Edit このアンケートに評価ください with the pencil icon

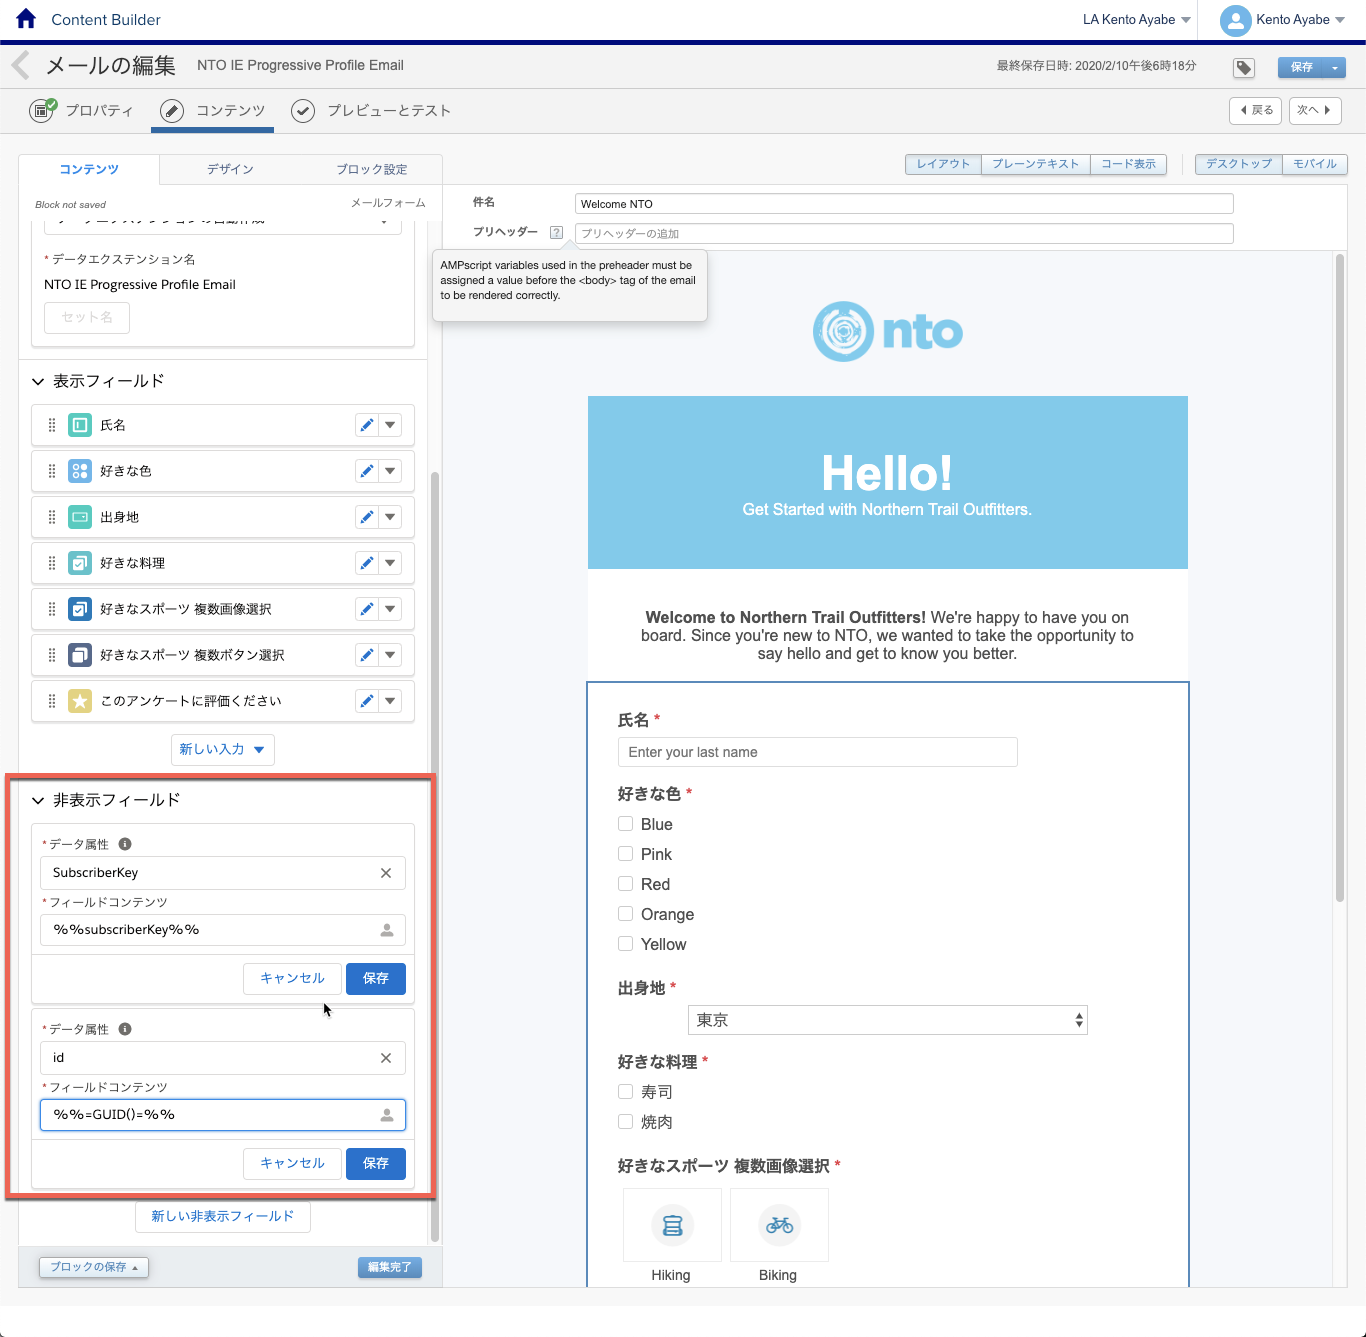(367, 701)
